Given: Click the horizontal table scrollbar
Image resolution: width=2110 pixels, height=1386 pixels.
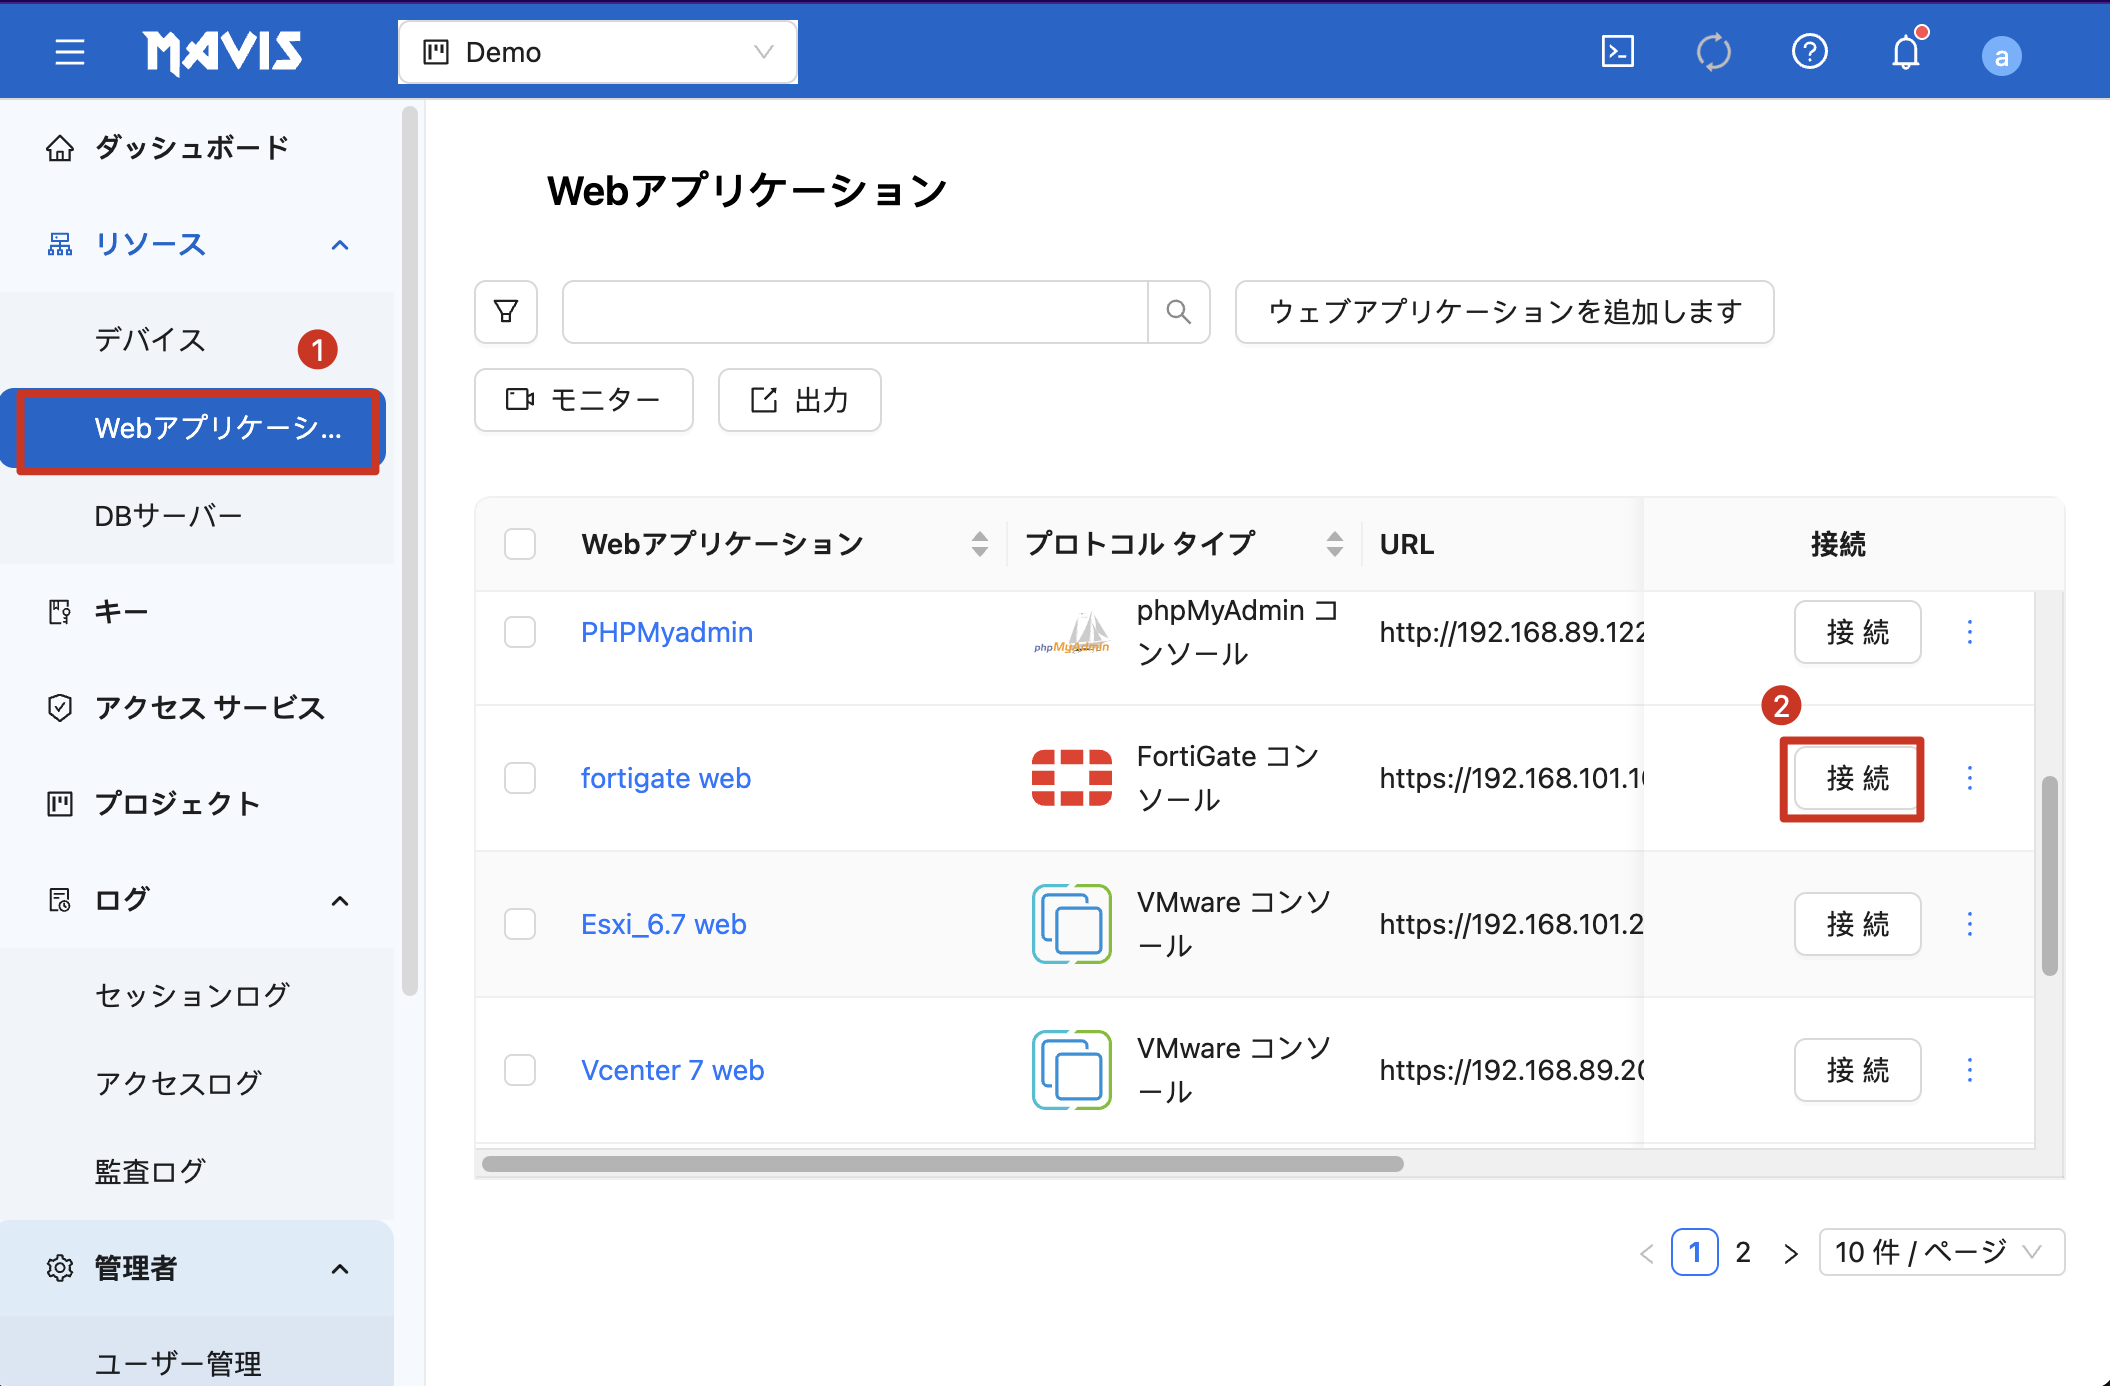Looking at the screenshot, I should pos(942,1164).
